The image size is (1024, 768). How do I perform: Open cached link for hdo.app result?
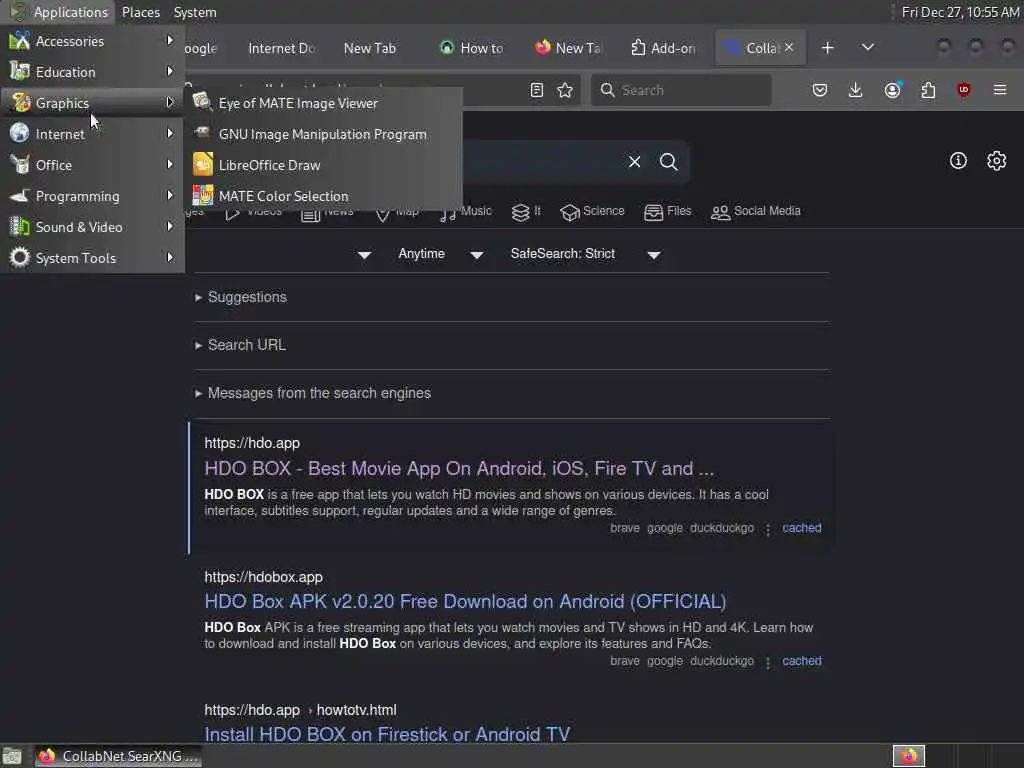coord(801,528)
